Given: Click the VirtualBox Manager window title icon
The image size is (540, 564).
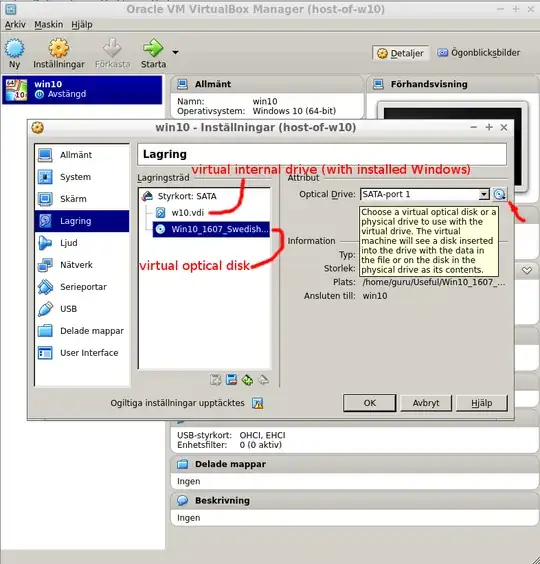Looking at the screenshot, I should pos(11,9).
